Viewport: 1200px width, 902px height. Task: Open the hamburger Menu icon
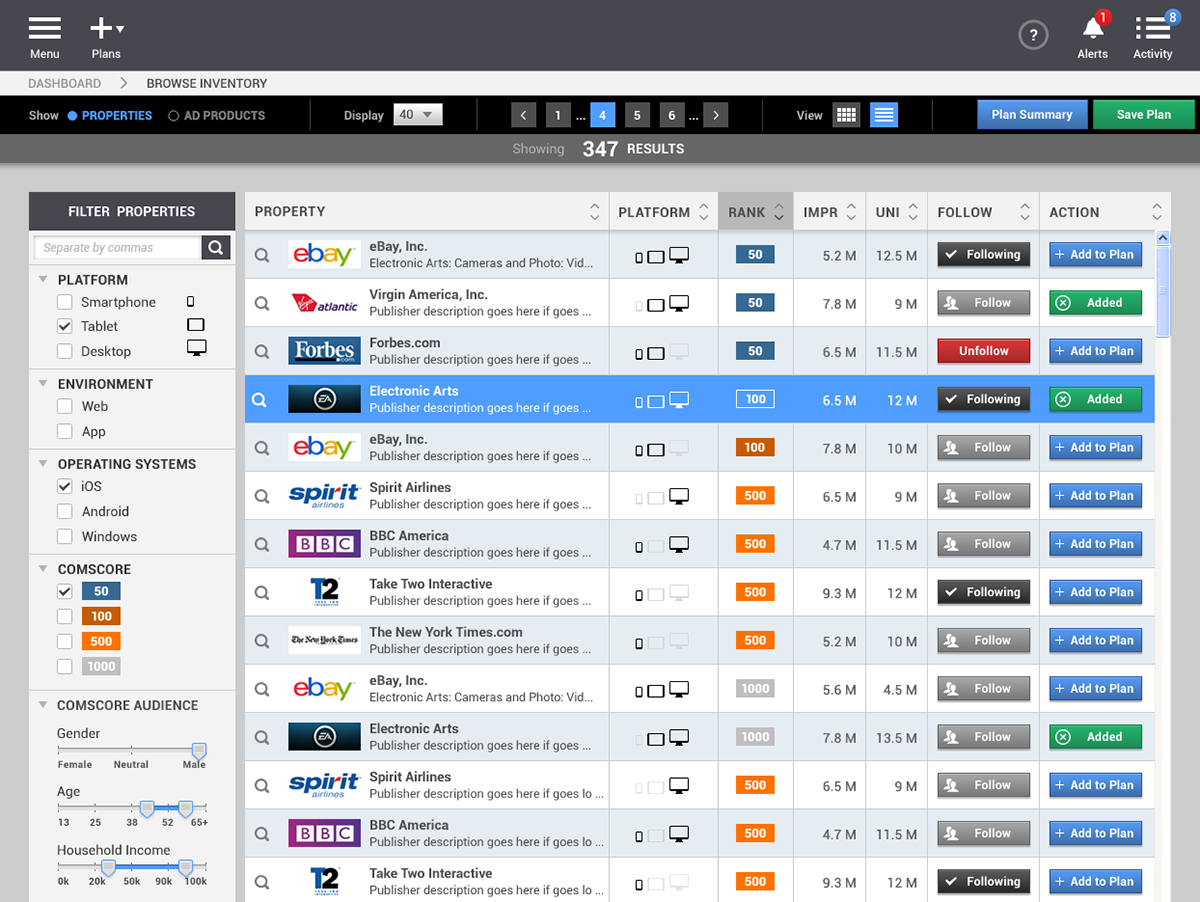pos(45,29)
